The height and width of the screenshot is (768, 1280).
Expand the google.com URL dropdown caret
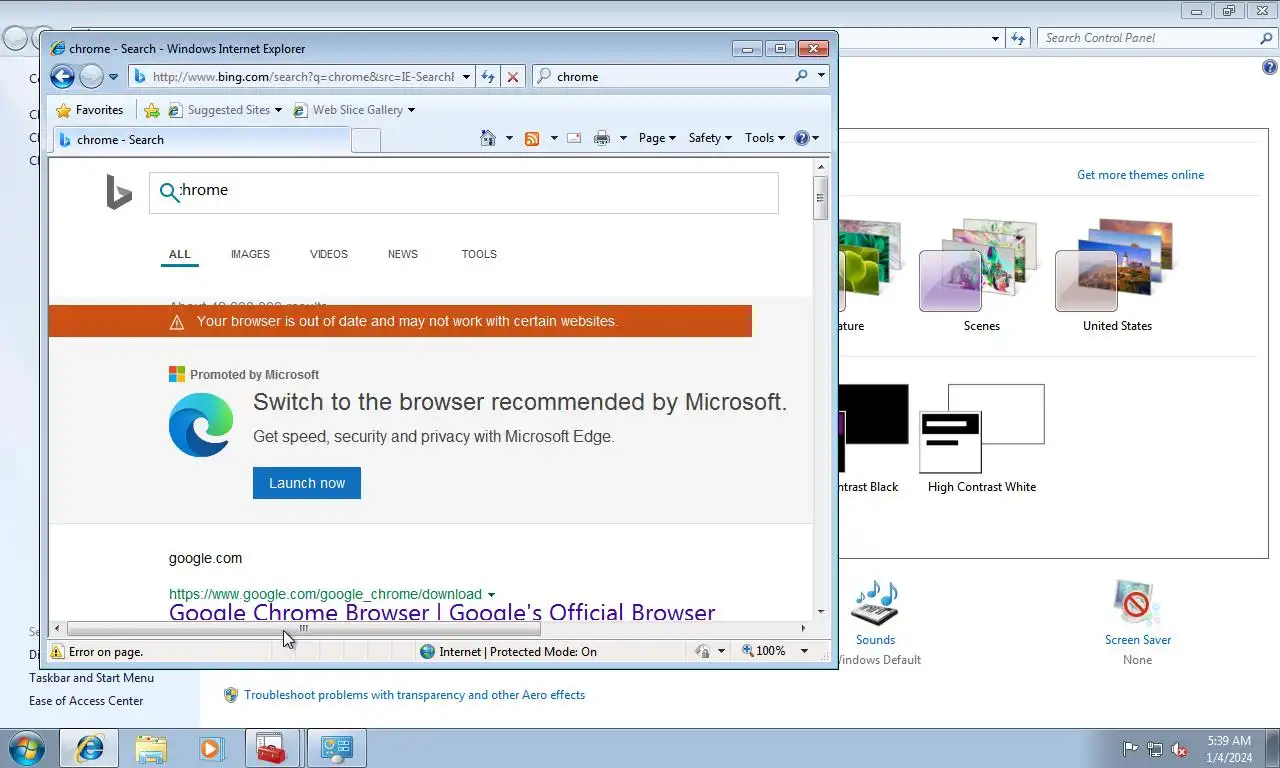pyautogui.click(x=491, y=594)
